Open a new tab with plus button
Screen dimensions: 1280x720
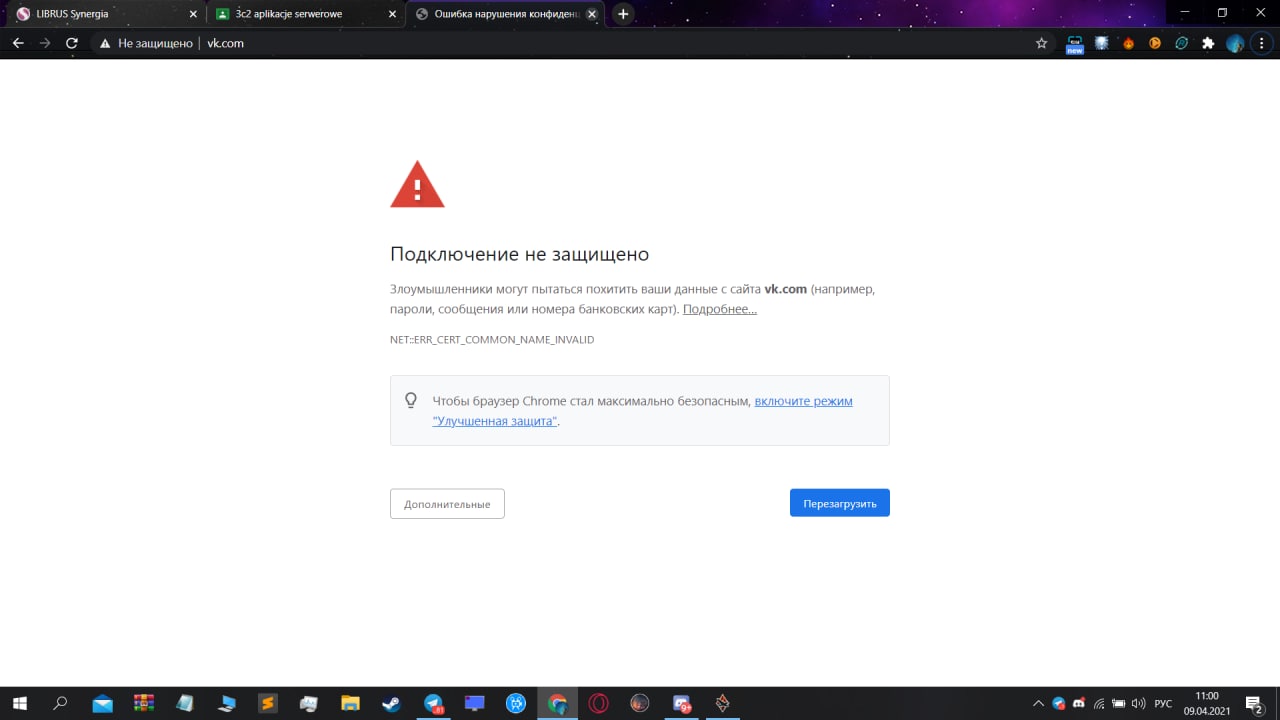[x=623, y=14]
